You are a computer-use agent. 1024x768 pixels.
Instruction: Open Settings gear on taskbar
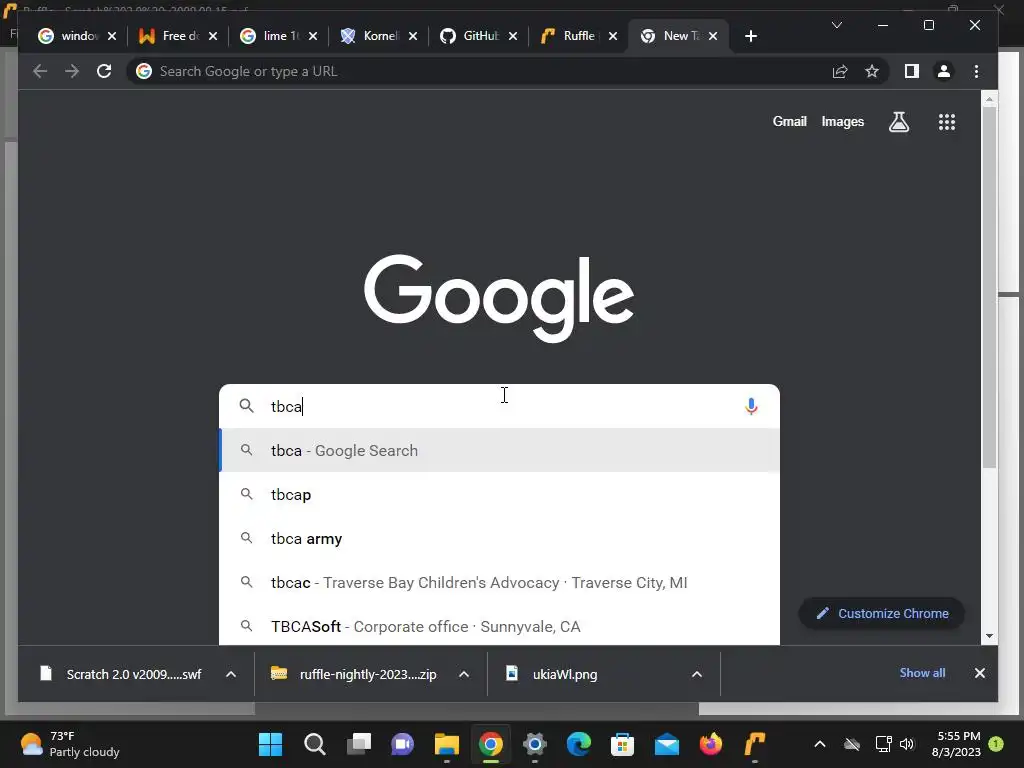[x=534, y=744]
